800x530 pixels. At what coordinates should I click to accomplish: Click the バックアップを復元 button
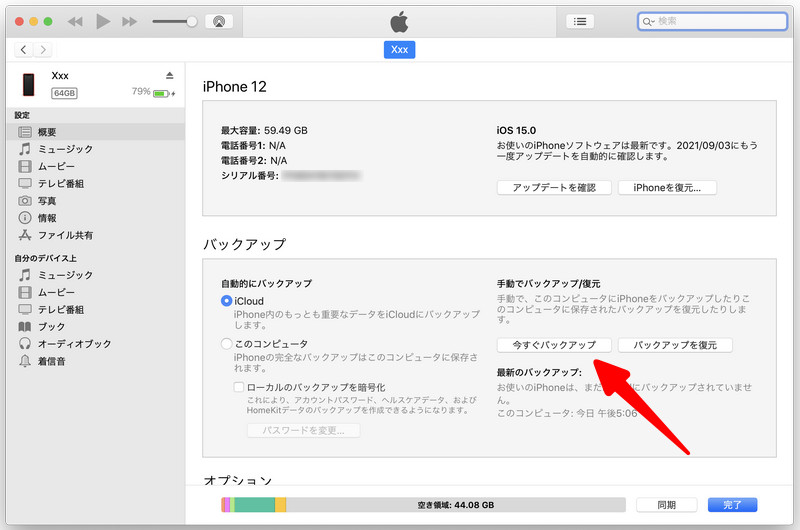pos(675,345)
